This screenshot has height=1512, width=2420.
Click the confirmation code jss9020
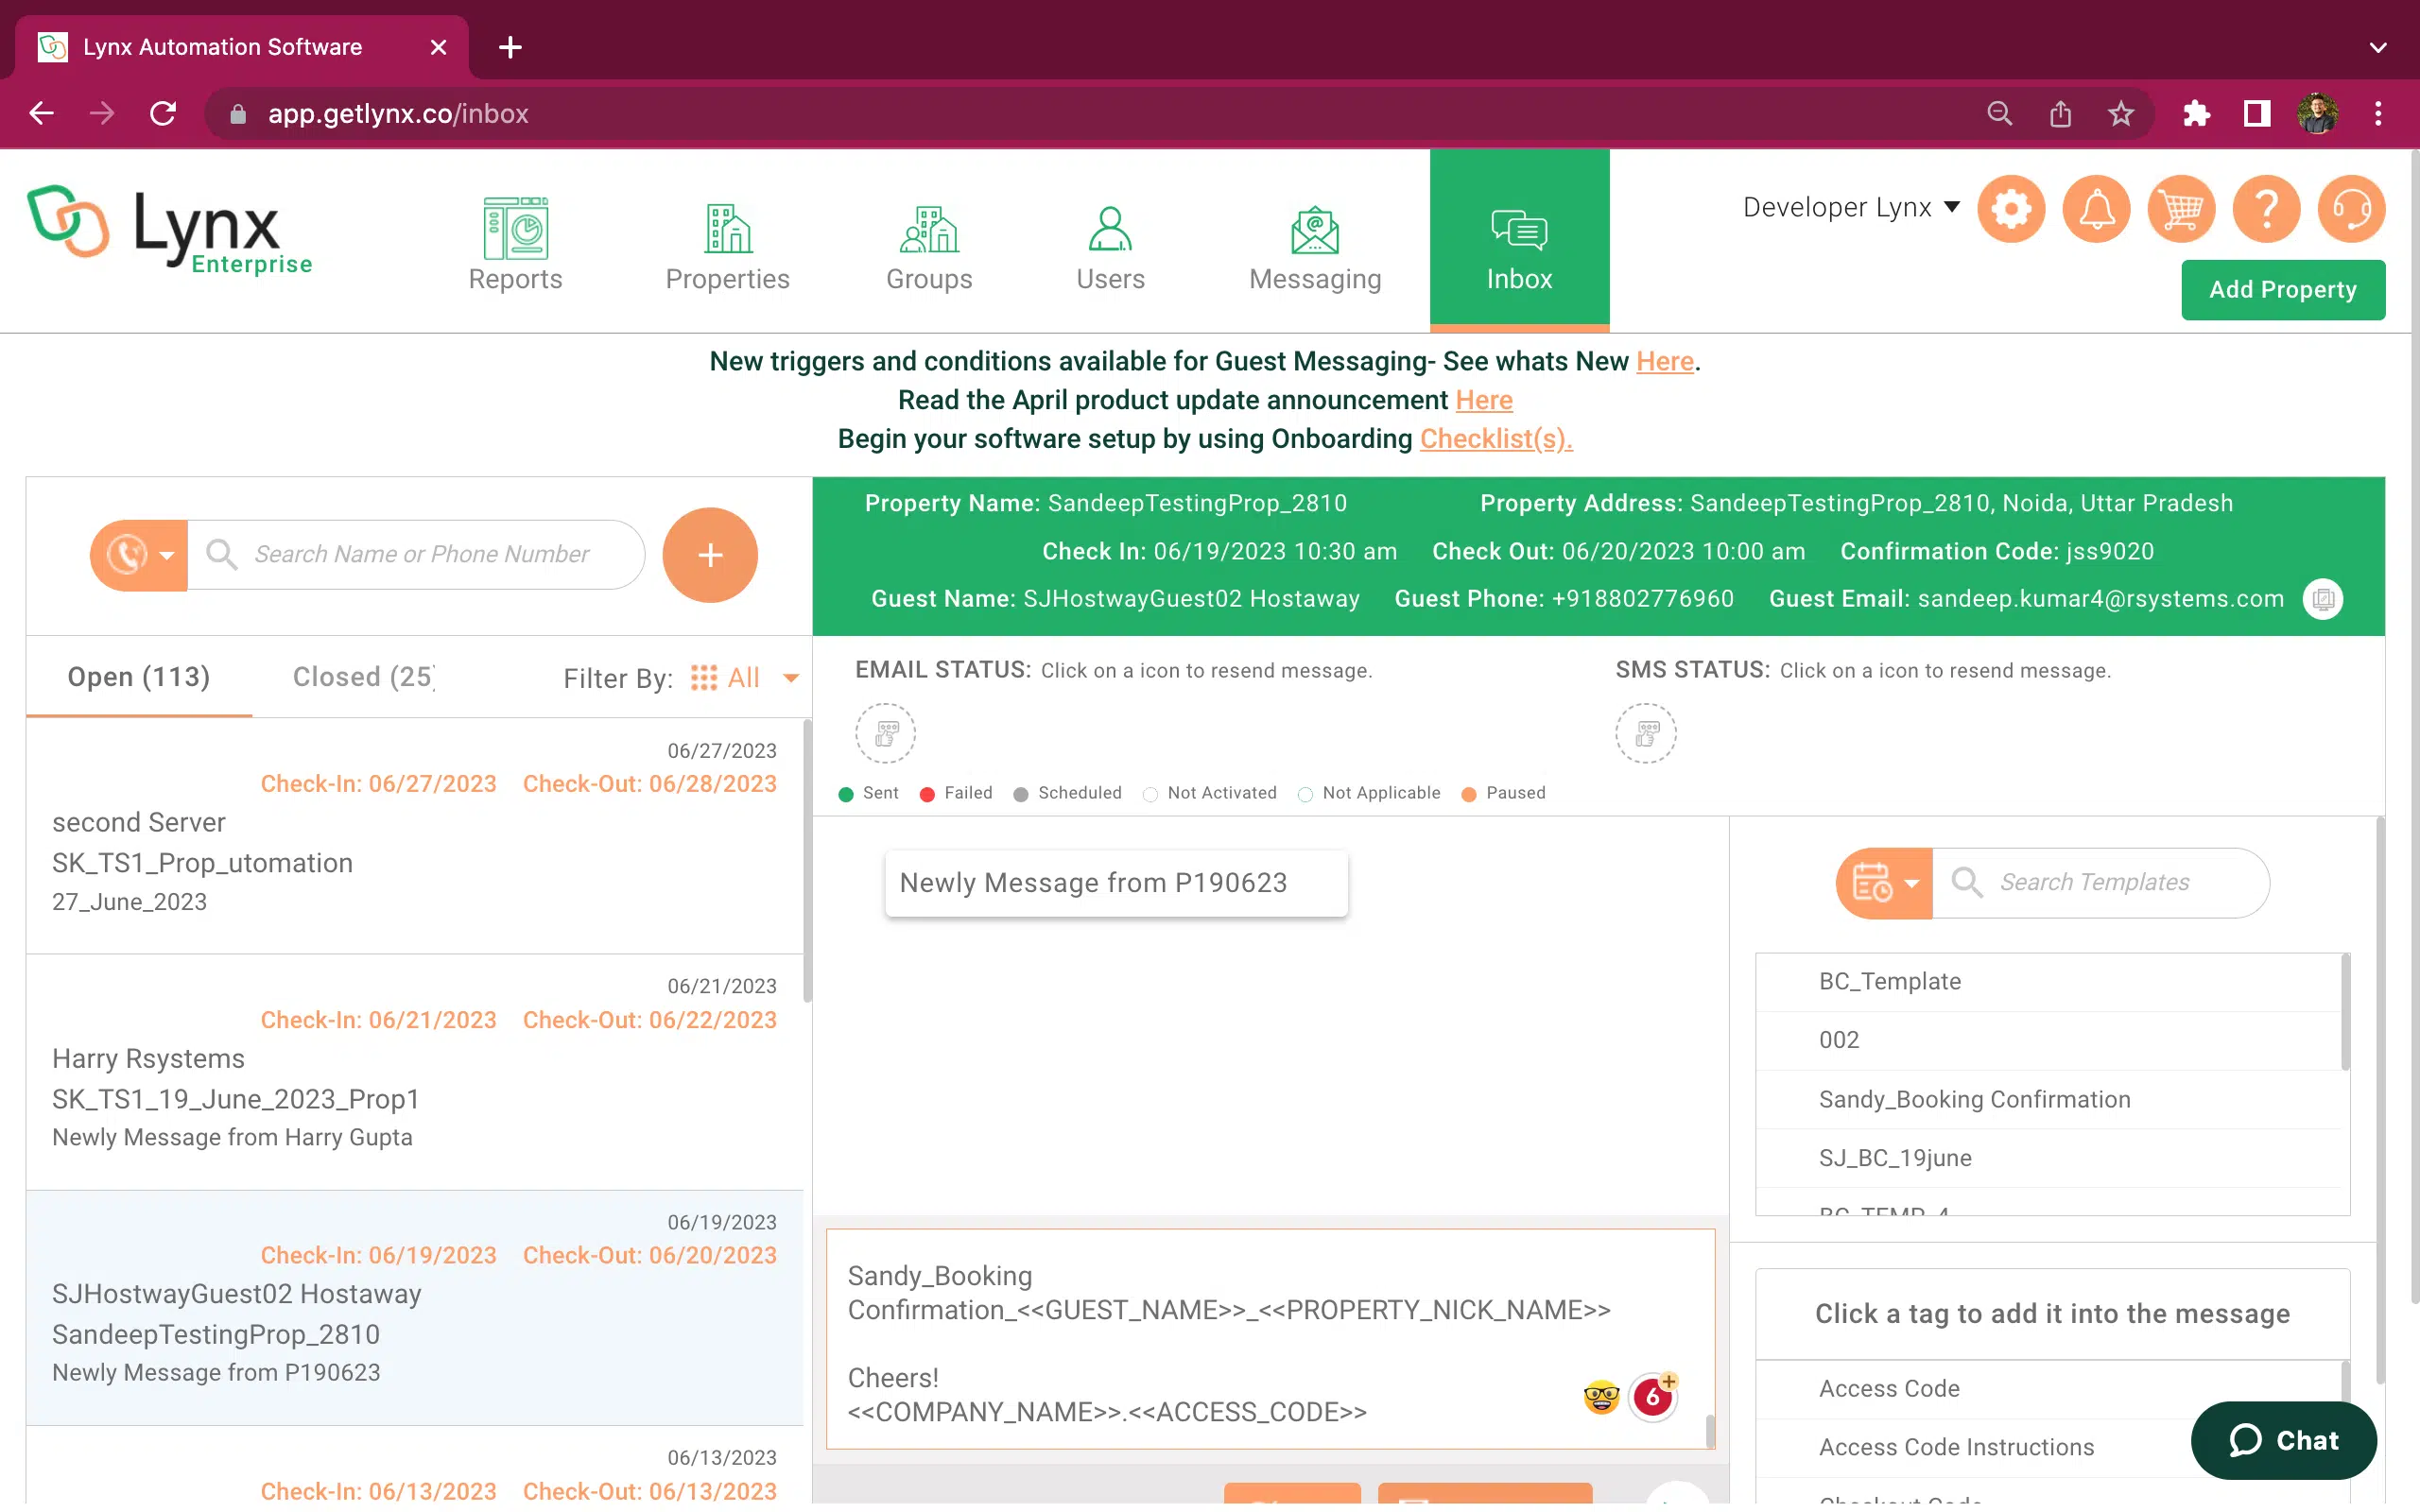[x=2110, y=552]
